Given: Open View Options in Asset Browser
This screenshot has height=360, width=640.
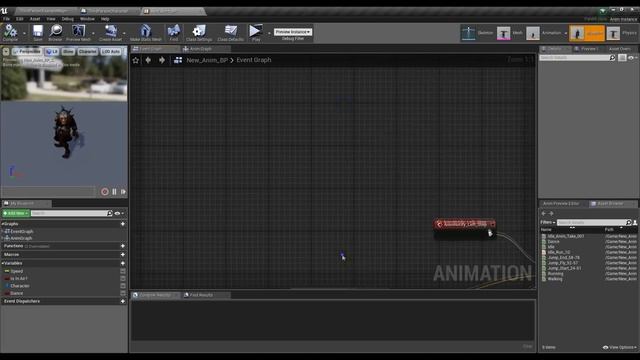Looking at the screenshot, I should 620,347.
